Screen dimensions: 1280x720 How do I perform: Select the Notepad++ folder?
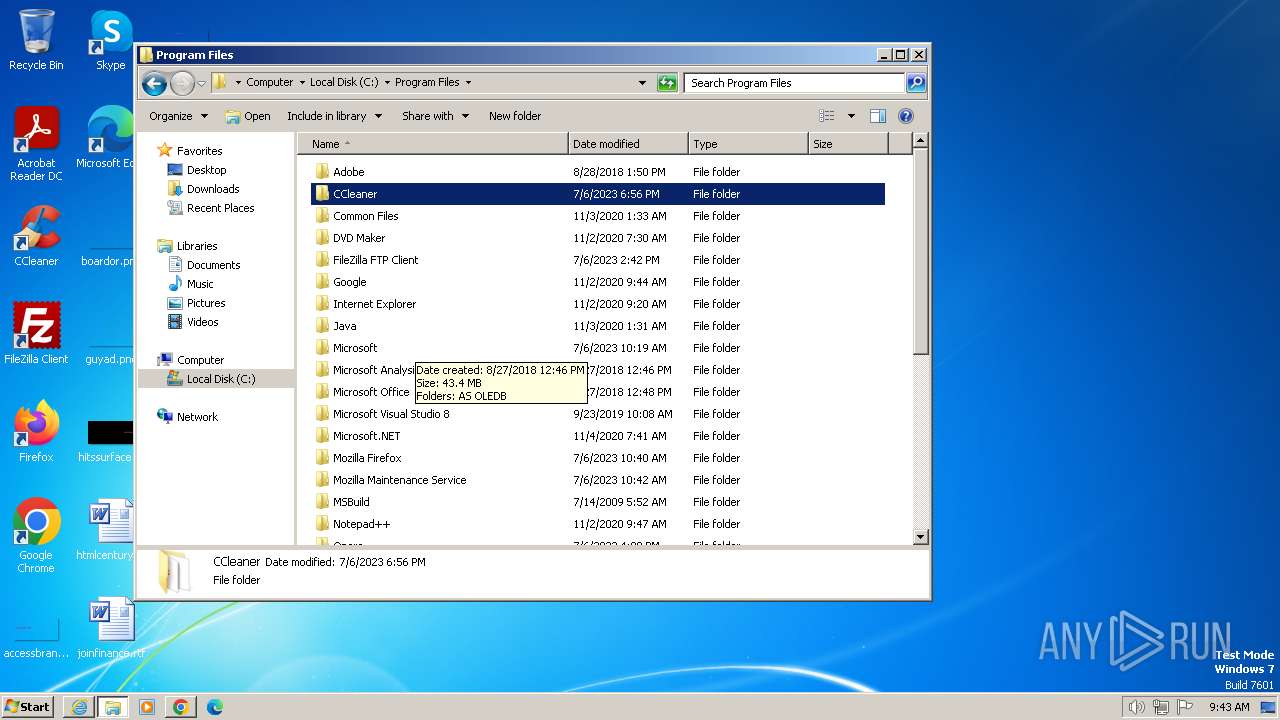tap(598, 524)
